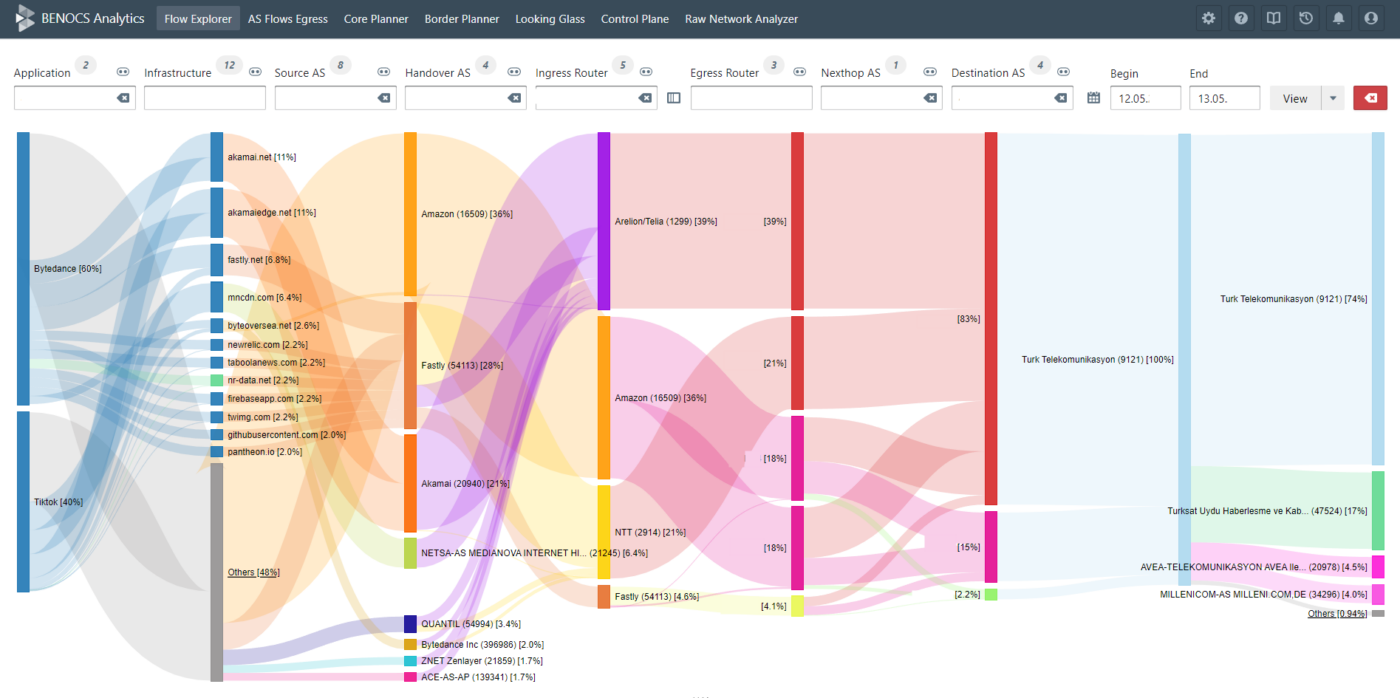
Task: Open the user account icon
Action: (1370, 18)
